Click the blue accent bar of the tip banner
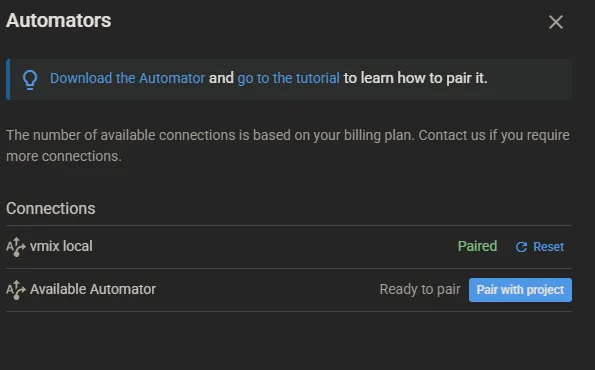The image size is (595, 370). [8, 79]
